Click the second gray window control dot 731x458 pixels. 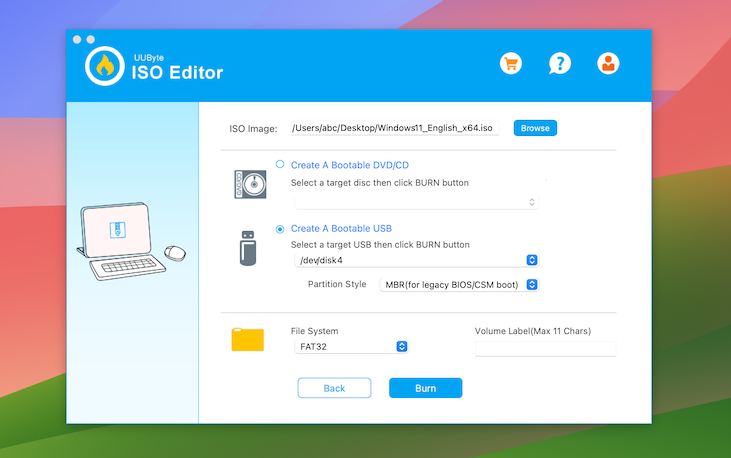(91, 40)
